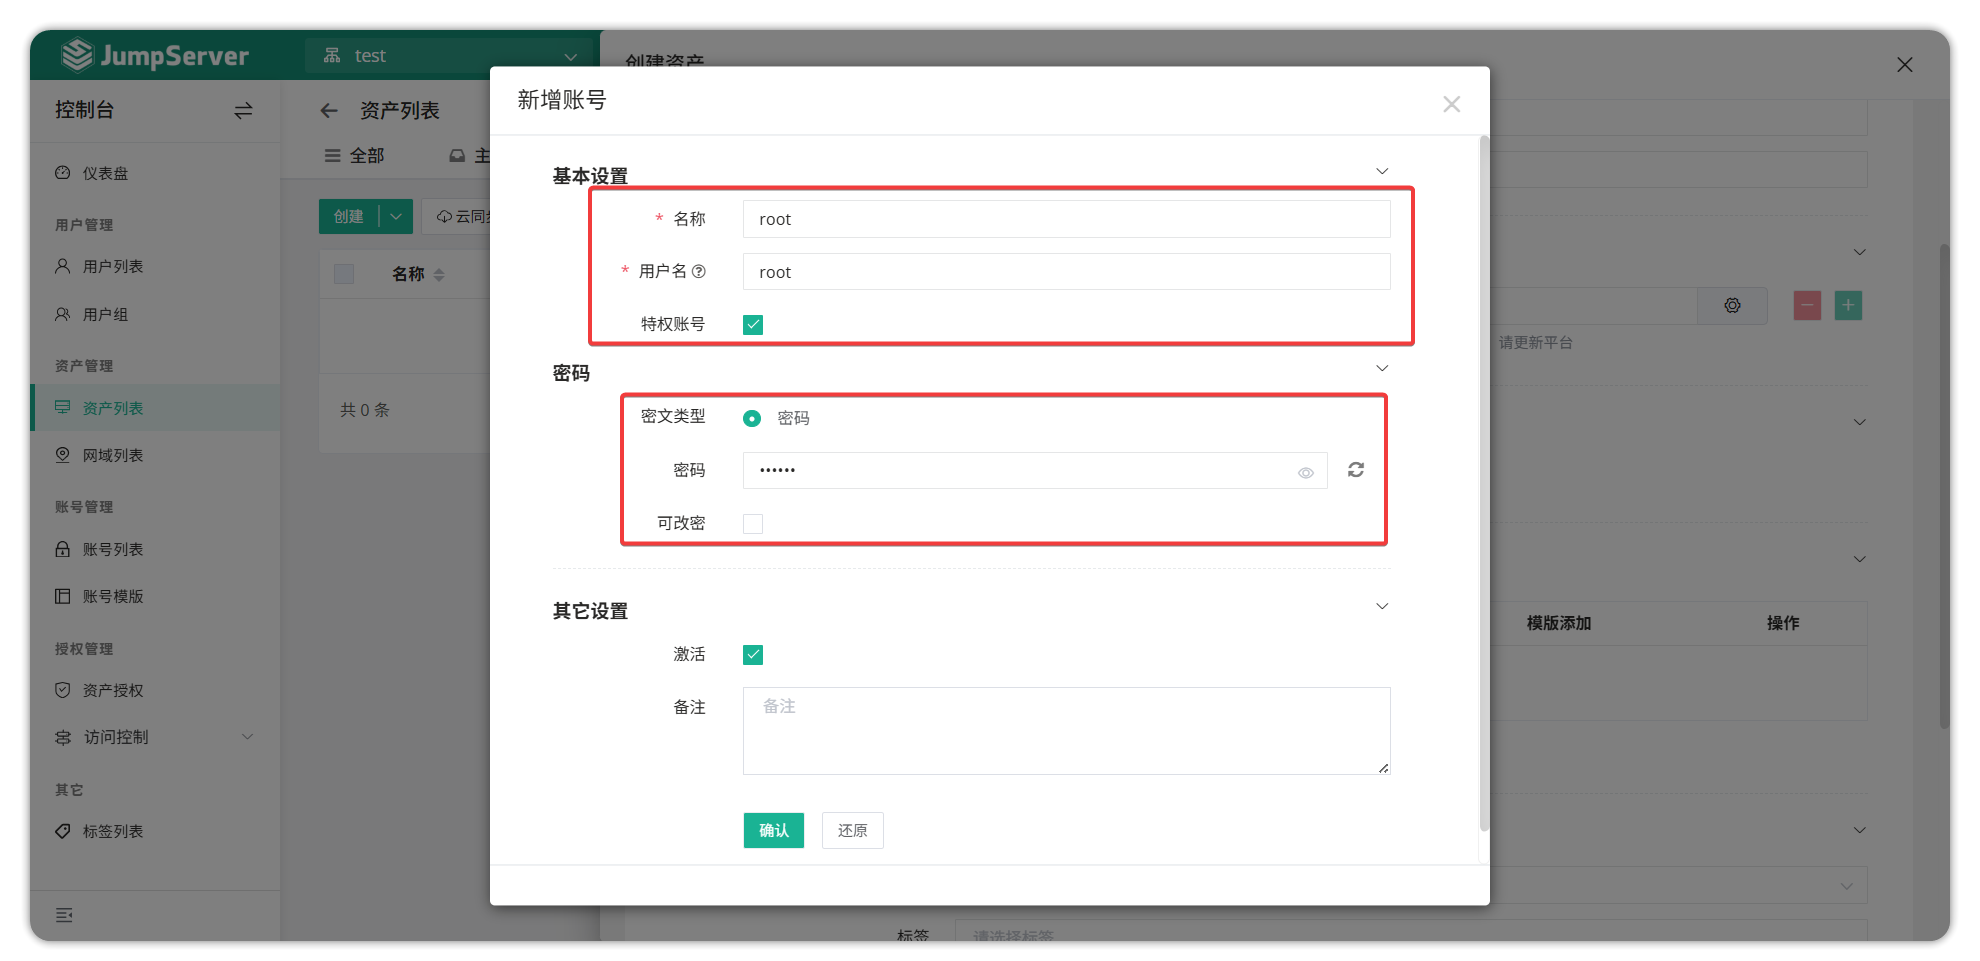Uncheck the 特权账号 checkbox
This screenshot has width=1980, height=961.
[x=753, y=324]
